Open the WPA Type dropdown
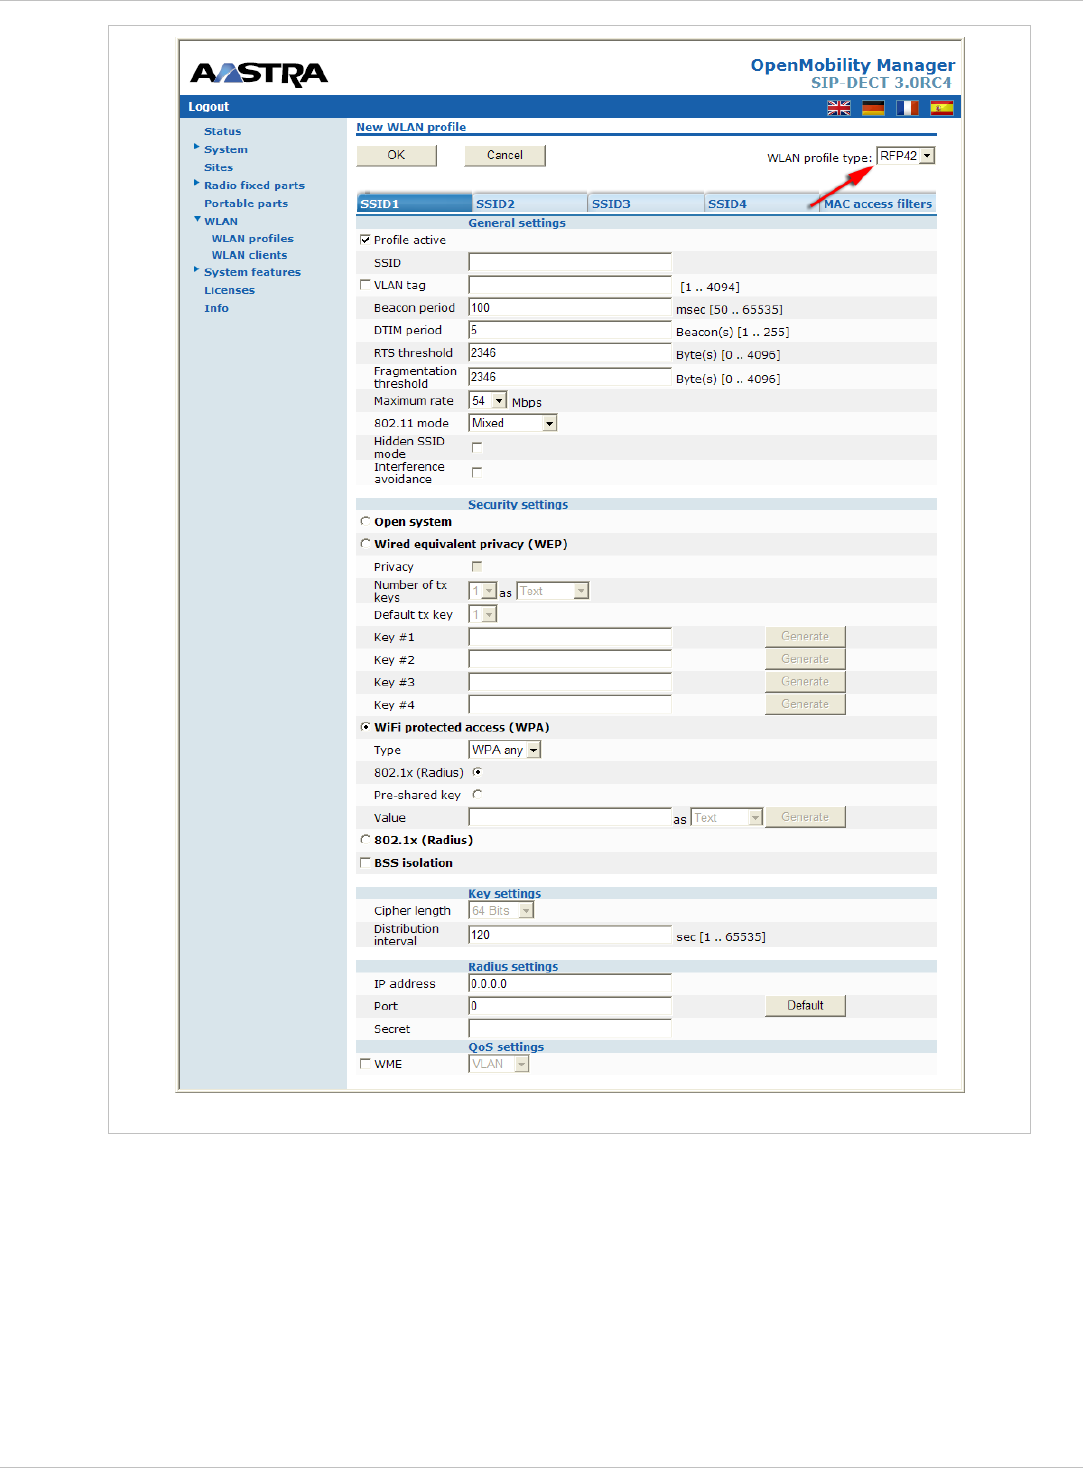 click(x=505, y=750)
